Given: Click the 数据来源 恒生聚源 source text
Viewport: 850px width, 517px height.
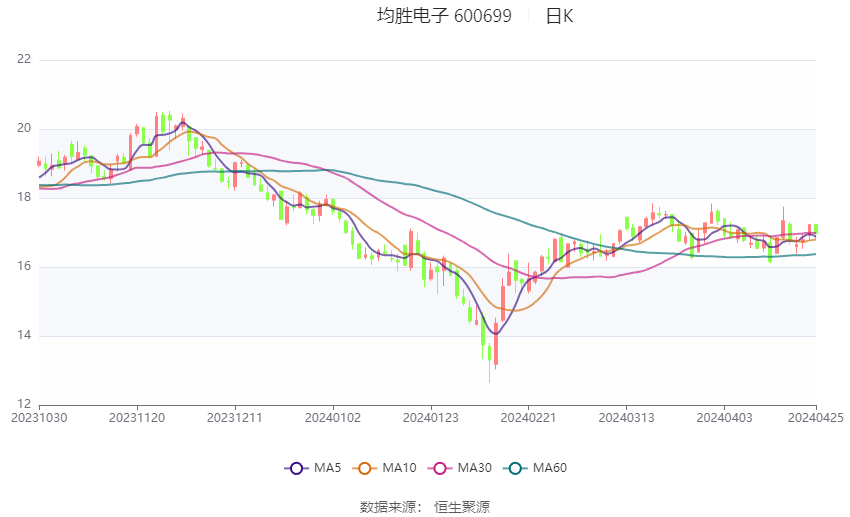Looking at the screenshot, I should click(425, 507).
